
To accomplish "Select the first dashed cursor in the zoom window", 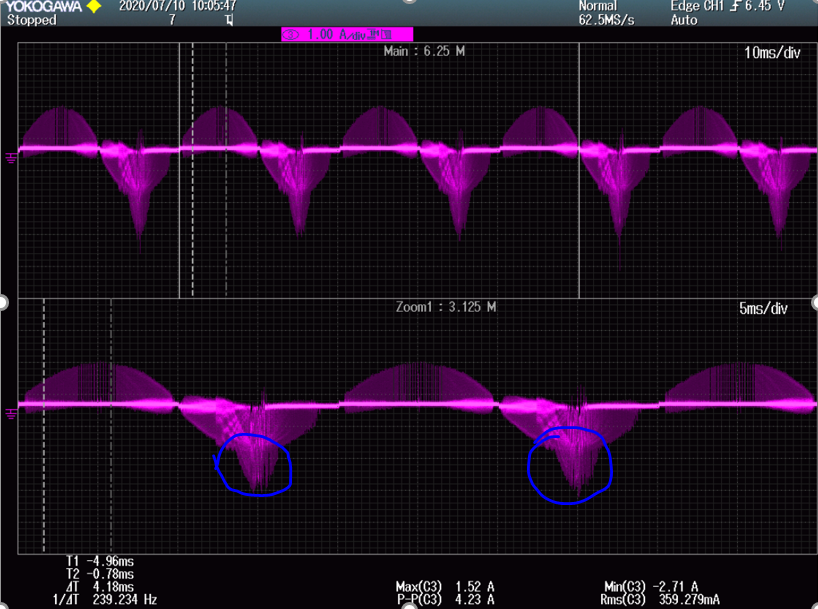I will (x=44, y=426).
